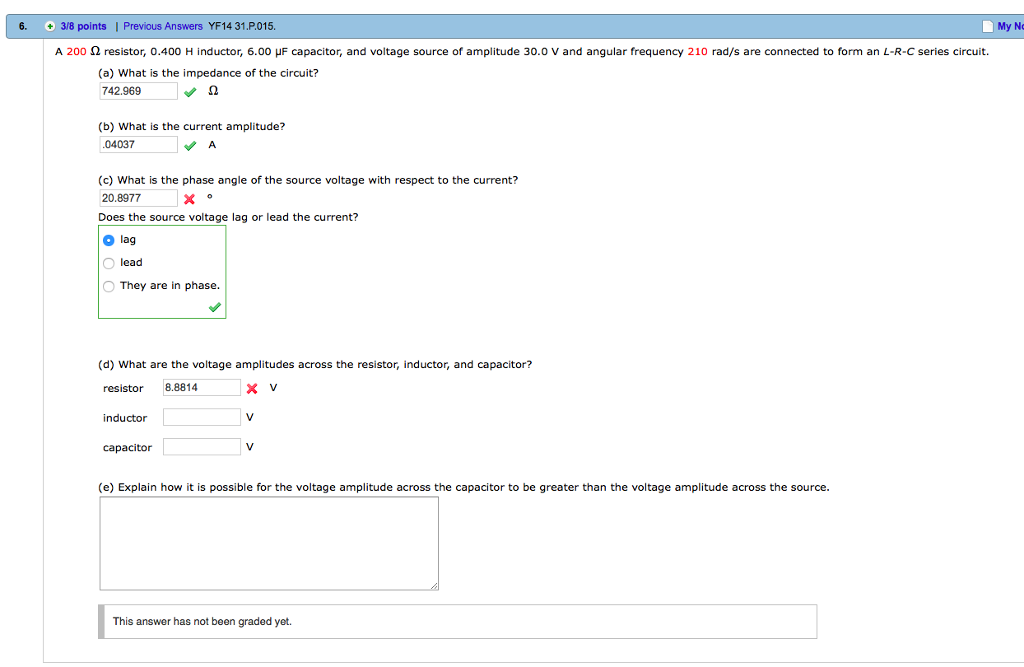Click the red 200 resistance value
This screenshot has height=667, width=1024.
(x=76, y=52)
